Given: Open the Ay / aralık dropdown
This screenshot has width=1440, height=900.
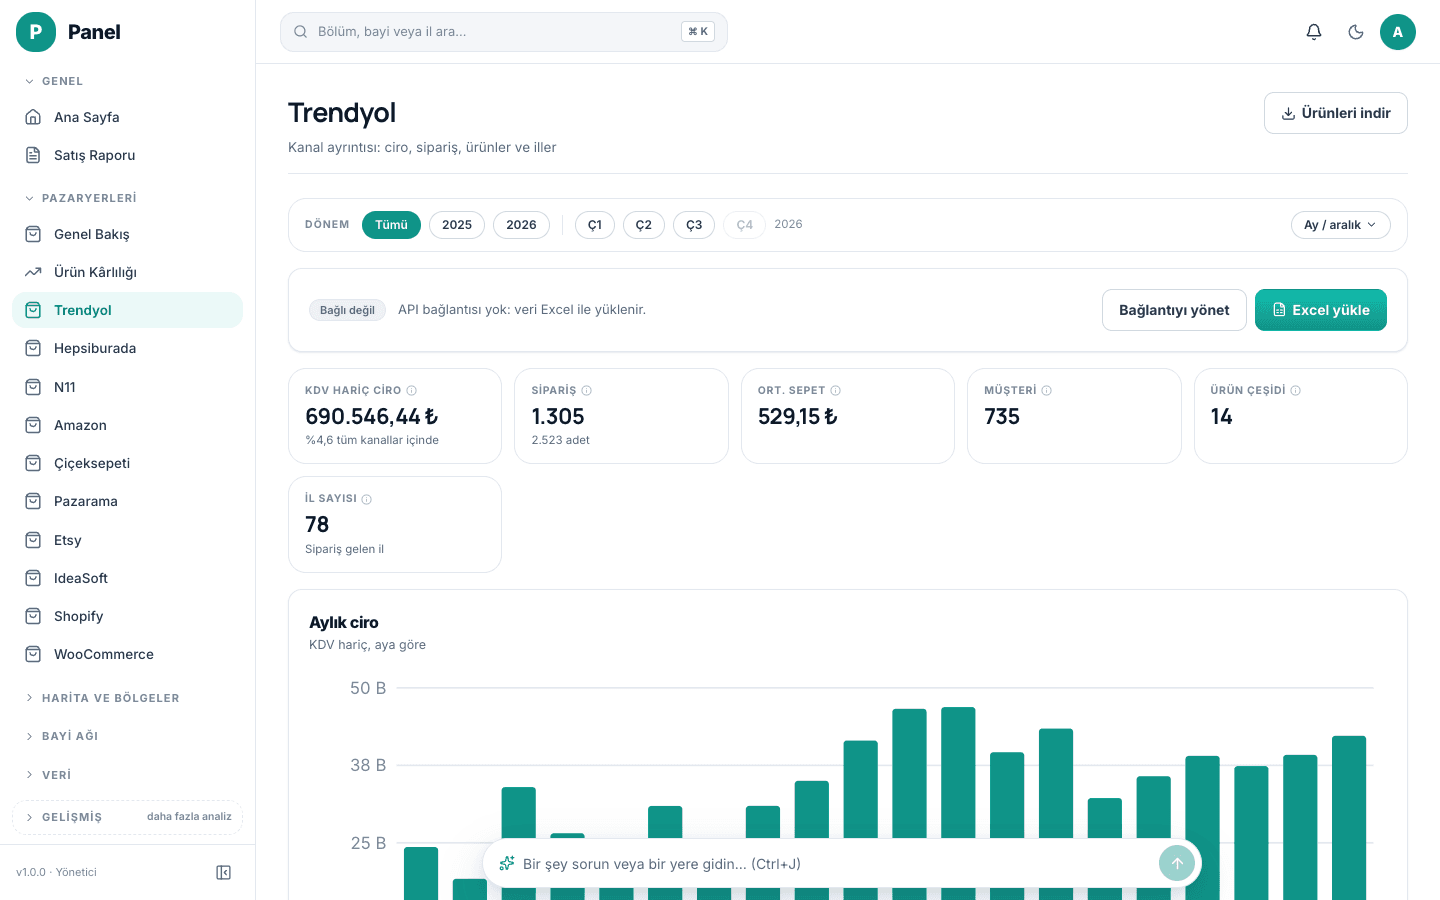Looking at the screenshot, I should (x=1340, y=225).
